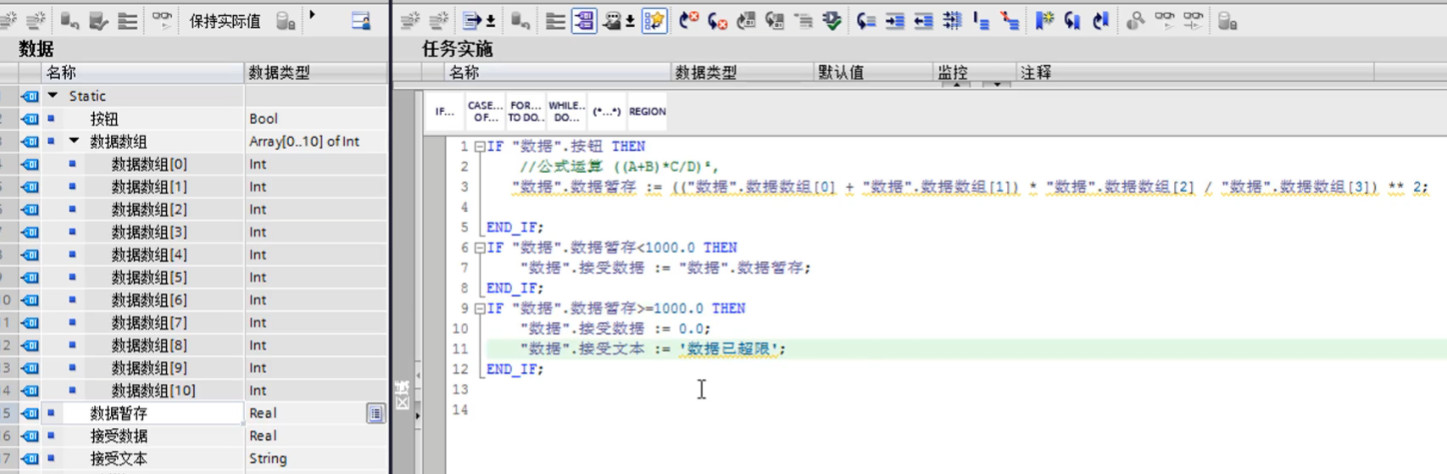Viewport: 1447px width, 474px height.
Task: Click down arrow on interface pane splitter
Action: tap(997, 85)
